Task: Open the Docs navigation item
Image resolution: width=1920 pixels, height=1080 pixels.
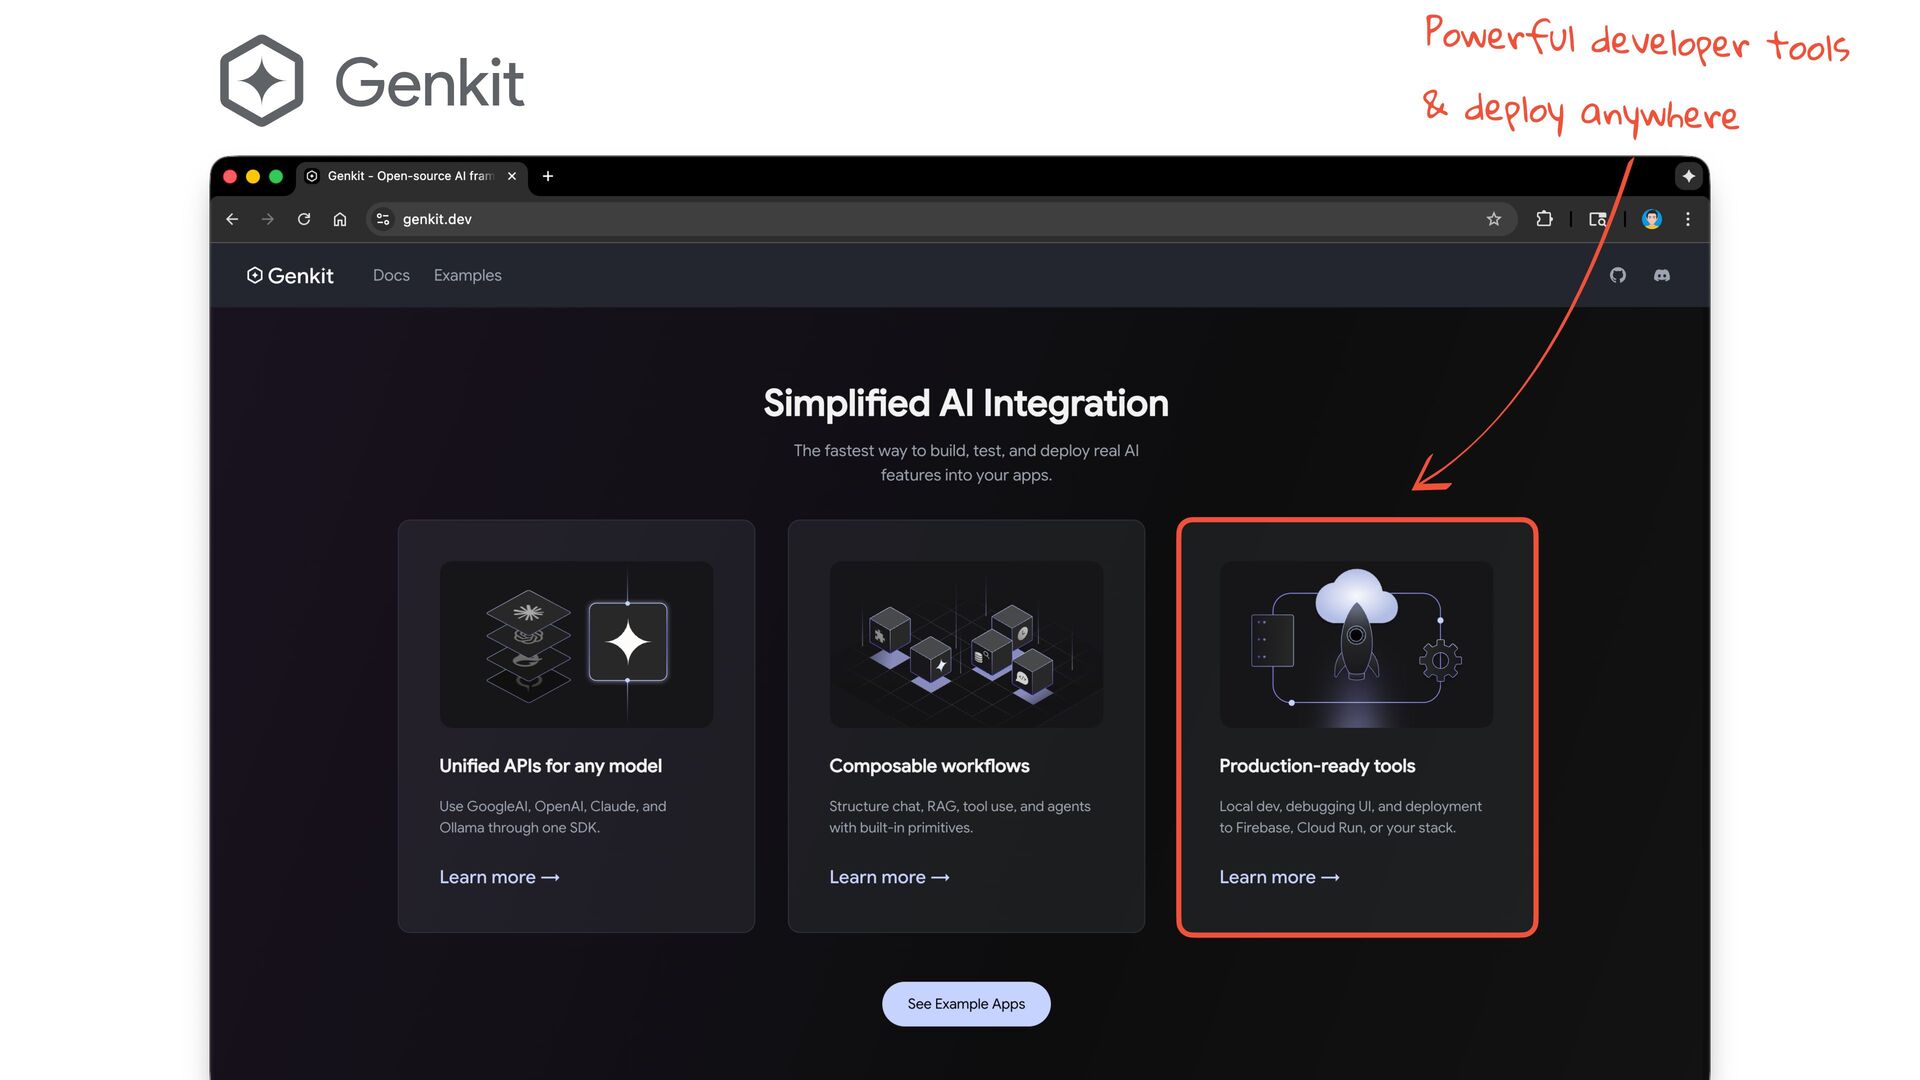Action: tap(391, 275)
